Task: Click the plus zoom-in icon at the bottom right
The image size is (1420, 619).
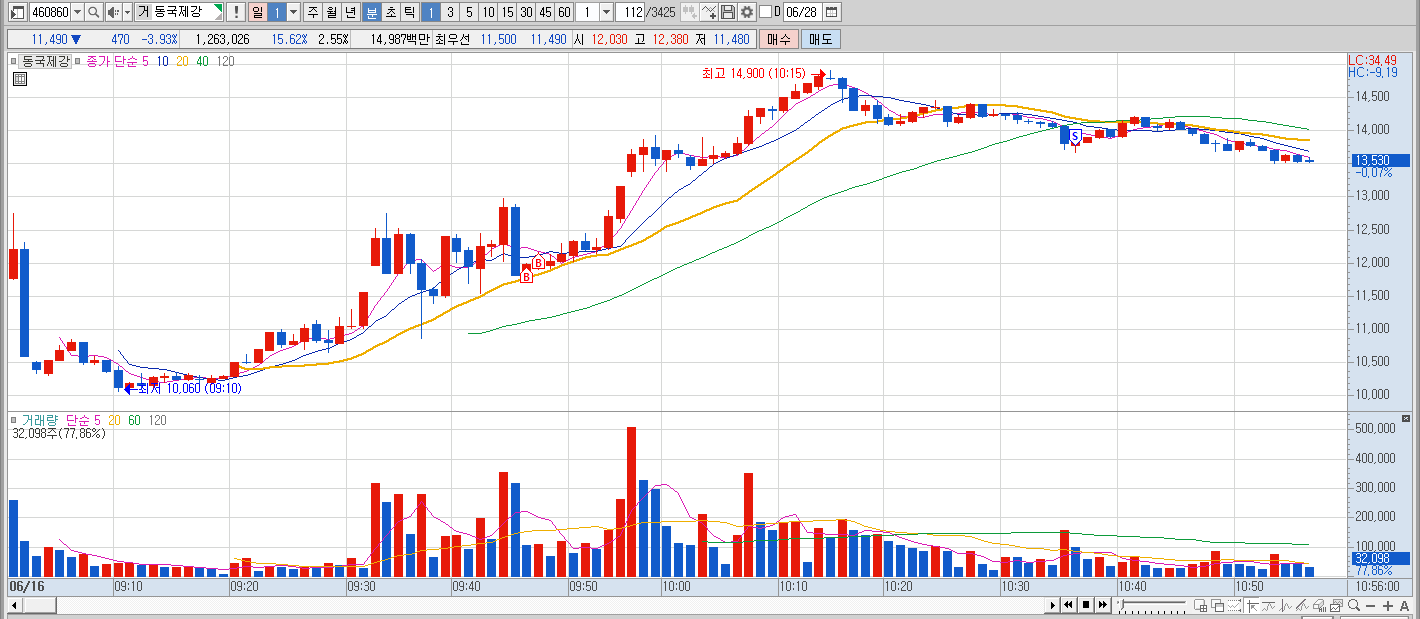Action: coord(1388,606)
